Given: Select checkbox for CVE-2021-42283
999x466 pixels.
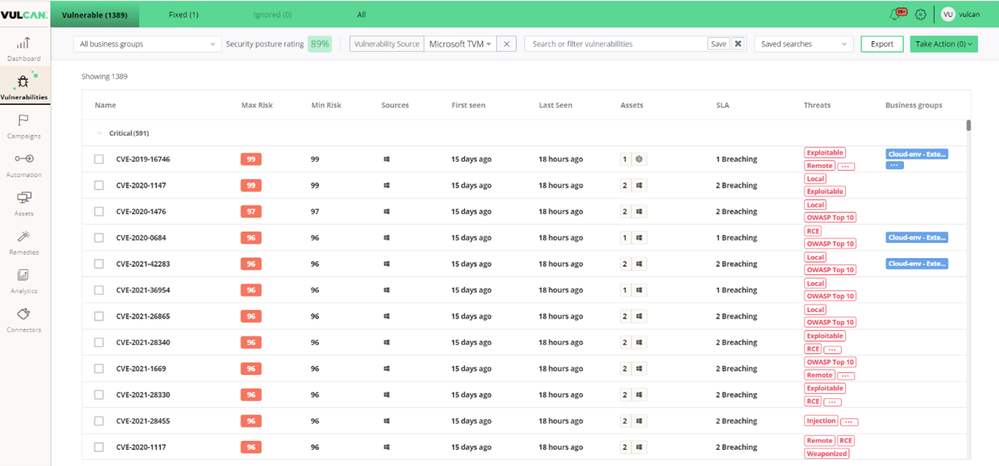Looking at the screenshot, I should point(99,264).
